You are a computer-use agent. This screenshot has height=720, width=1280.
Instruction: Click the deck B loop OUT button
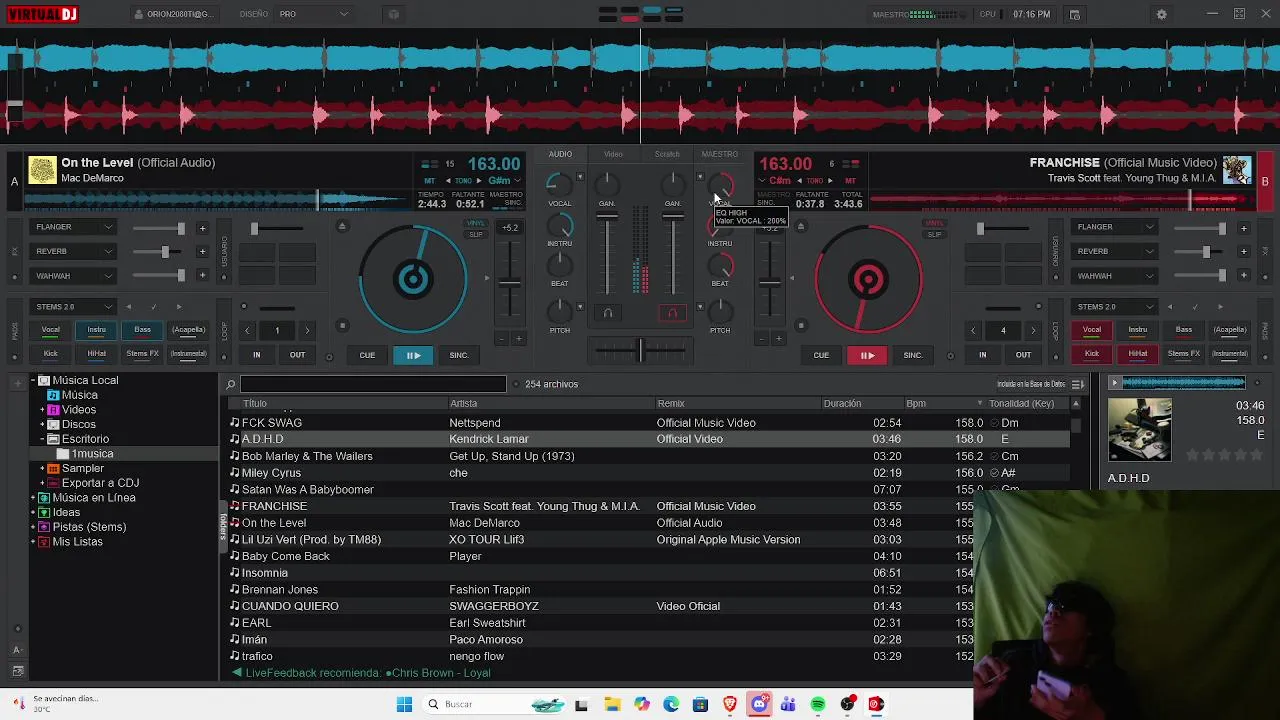click(x=1023, y=355)
